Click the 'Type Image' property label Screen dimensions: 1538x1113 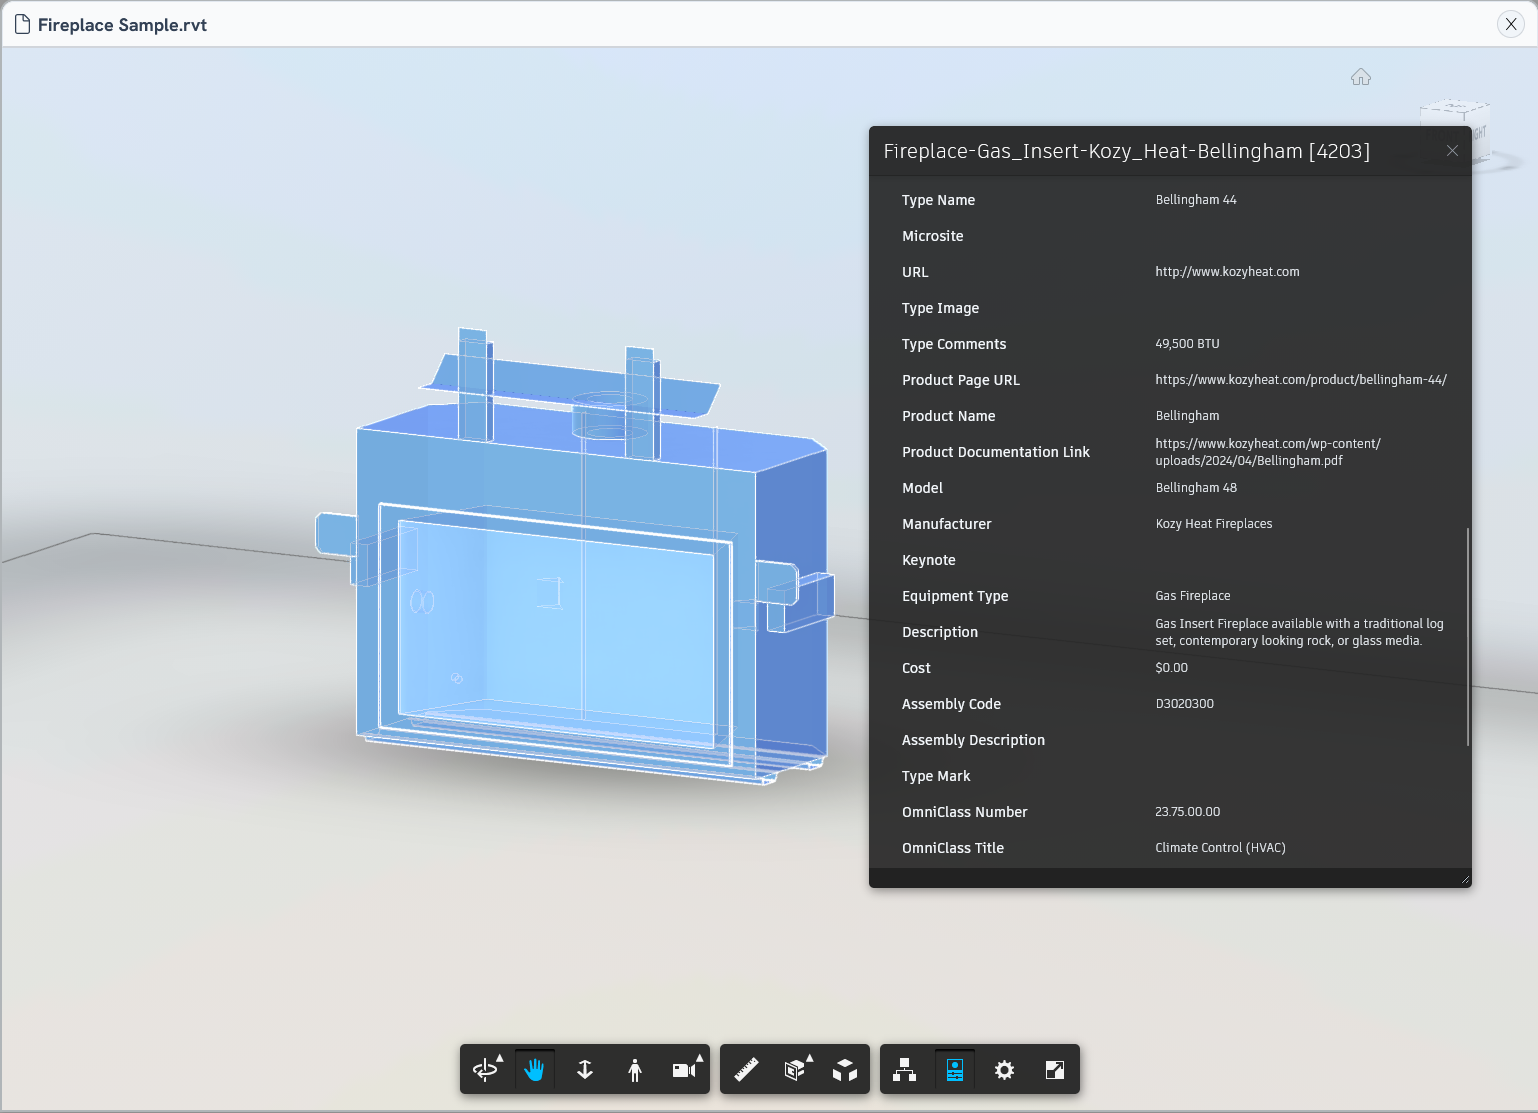point(940,308)
